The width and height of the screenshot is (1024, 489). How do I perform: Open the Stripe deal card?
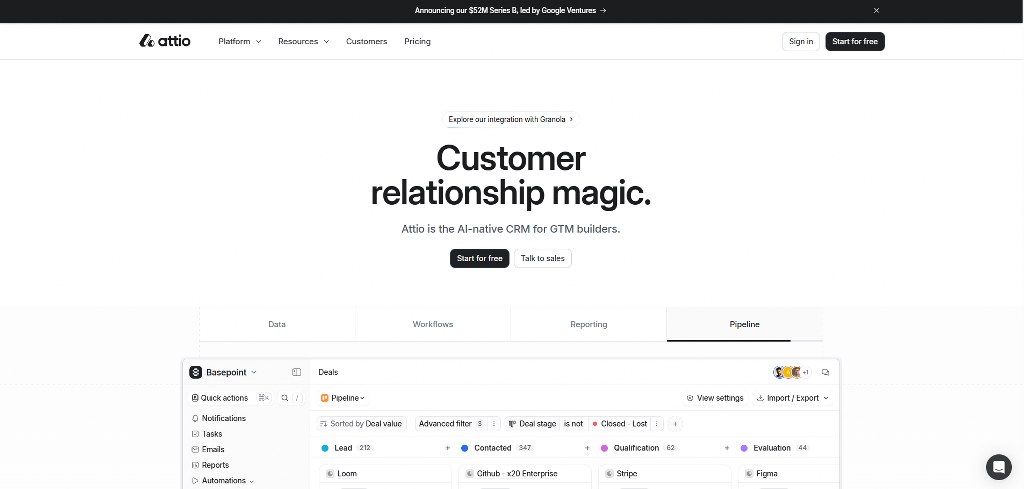[x=665, y=477]
